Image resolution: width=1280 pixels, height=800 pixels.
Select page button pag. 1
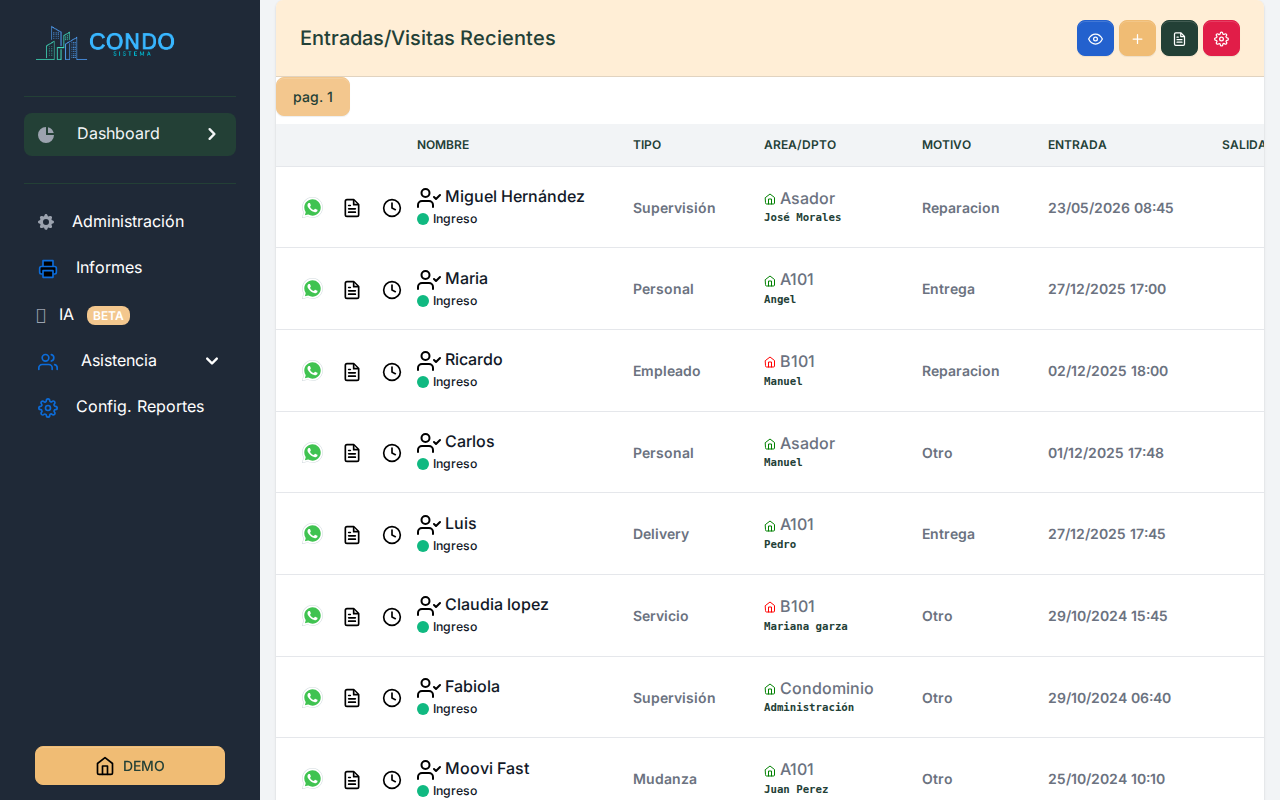[313, 97]
